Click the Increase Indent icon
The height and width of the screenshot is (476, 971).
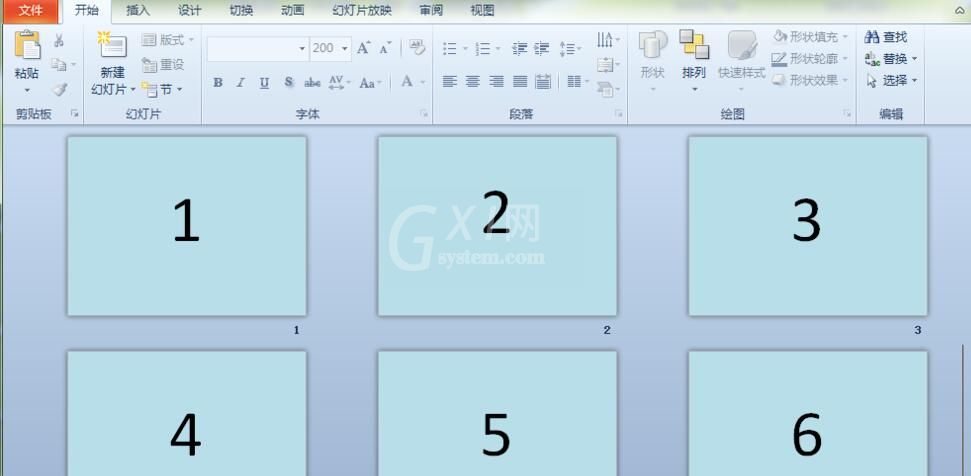pos(542,48)
